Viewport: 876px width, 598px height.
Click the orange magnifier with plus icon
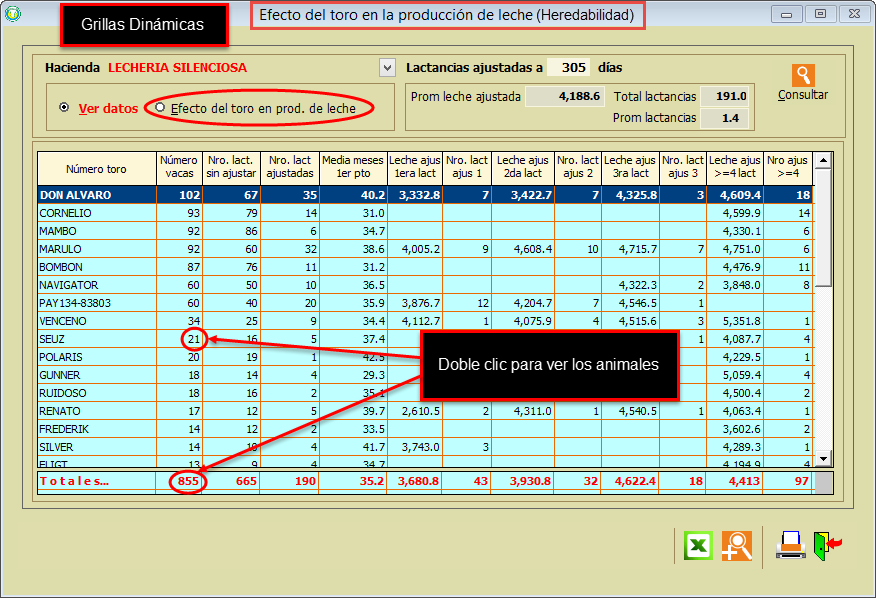pos(737,546)
